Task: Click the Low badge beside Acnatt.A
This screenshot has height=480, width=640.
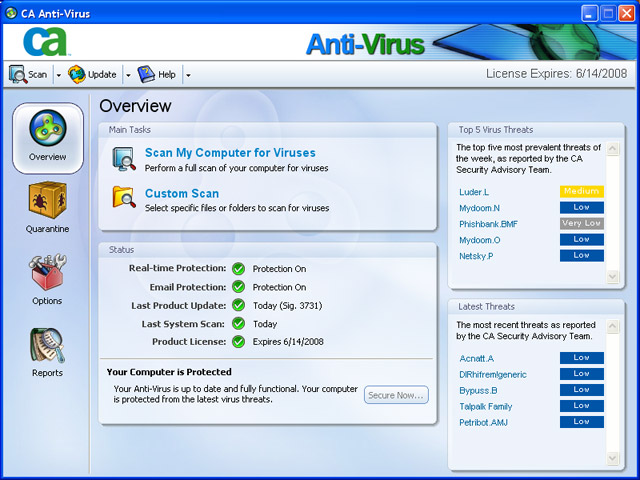Action: click(x=582, y=358)
